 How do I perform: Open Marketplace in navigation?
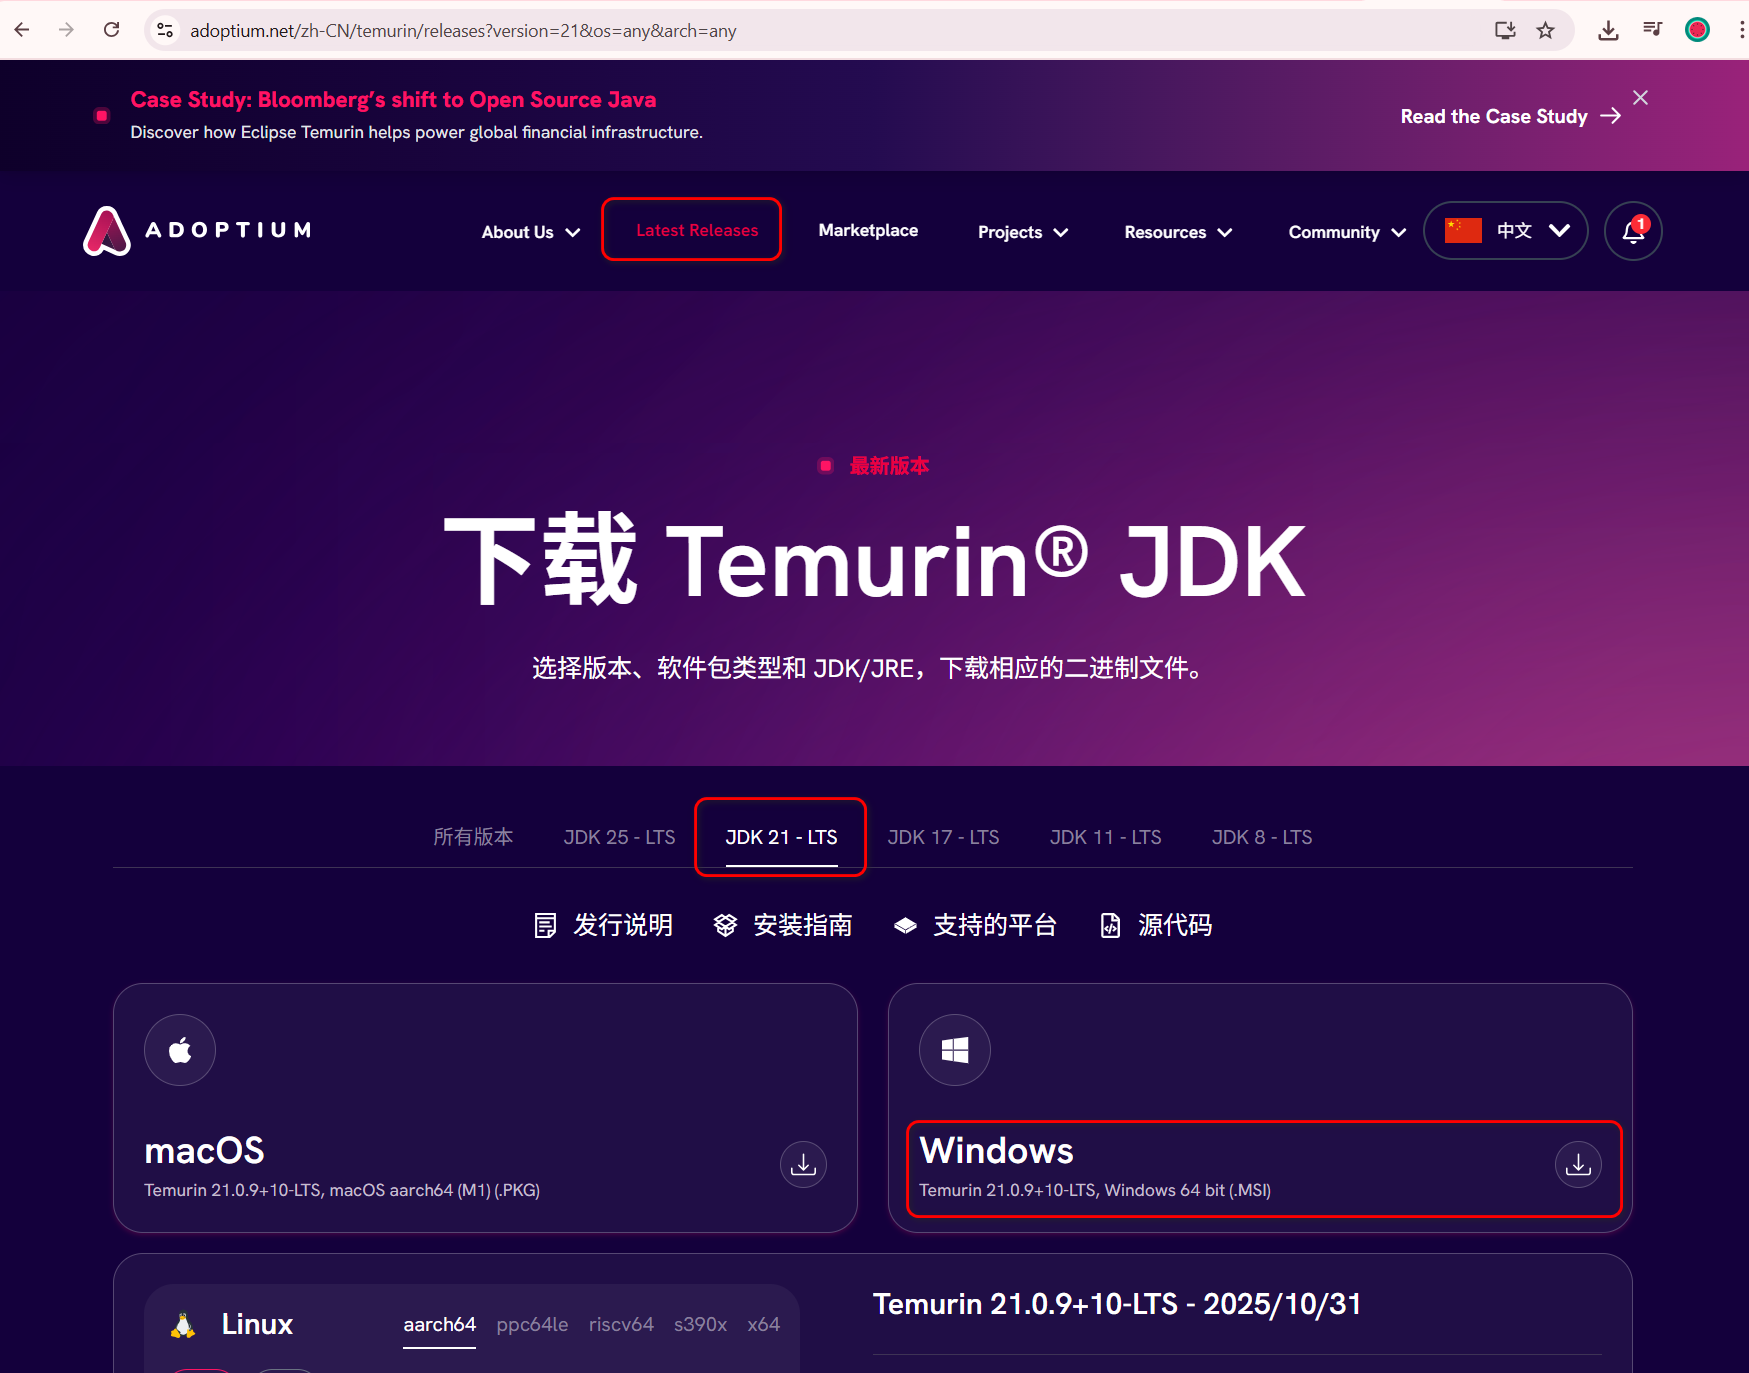(868, 230)
